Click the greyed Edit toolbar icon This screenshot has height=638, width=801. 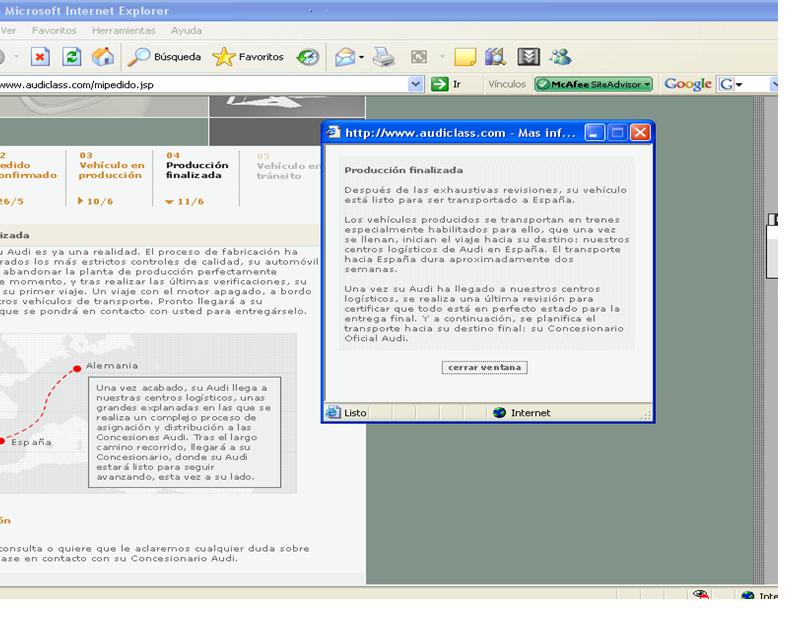click(x=419, y=57)
